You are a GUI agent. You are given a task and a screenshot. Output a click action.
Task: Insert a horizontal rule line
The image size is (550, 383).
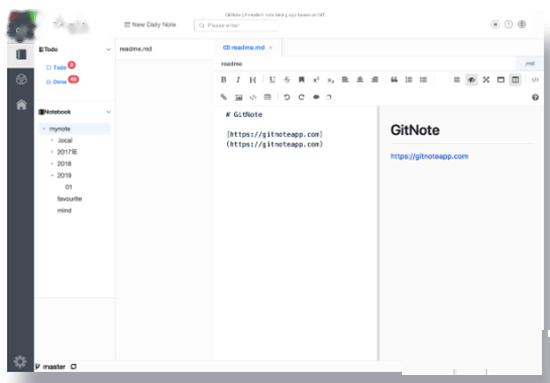(x=457, y=80)
